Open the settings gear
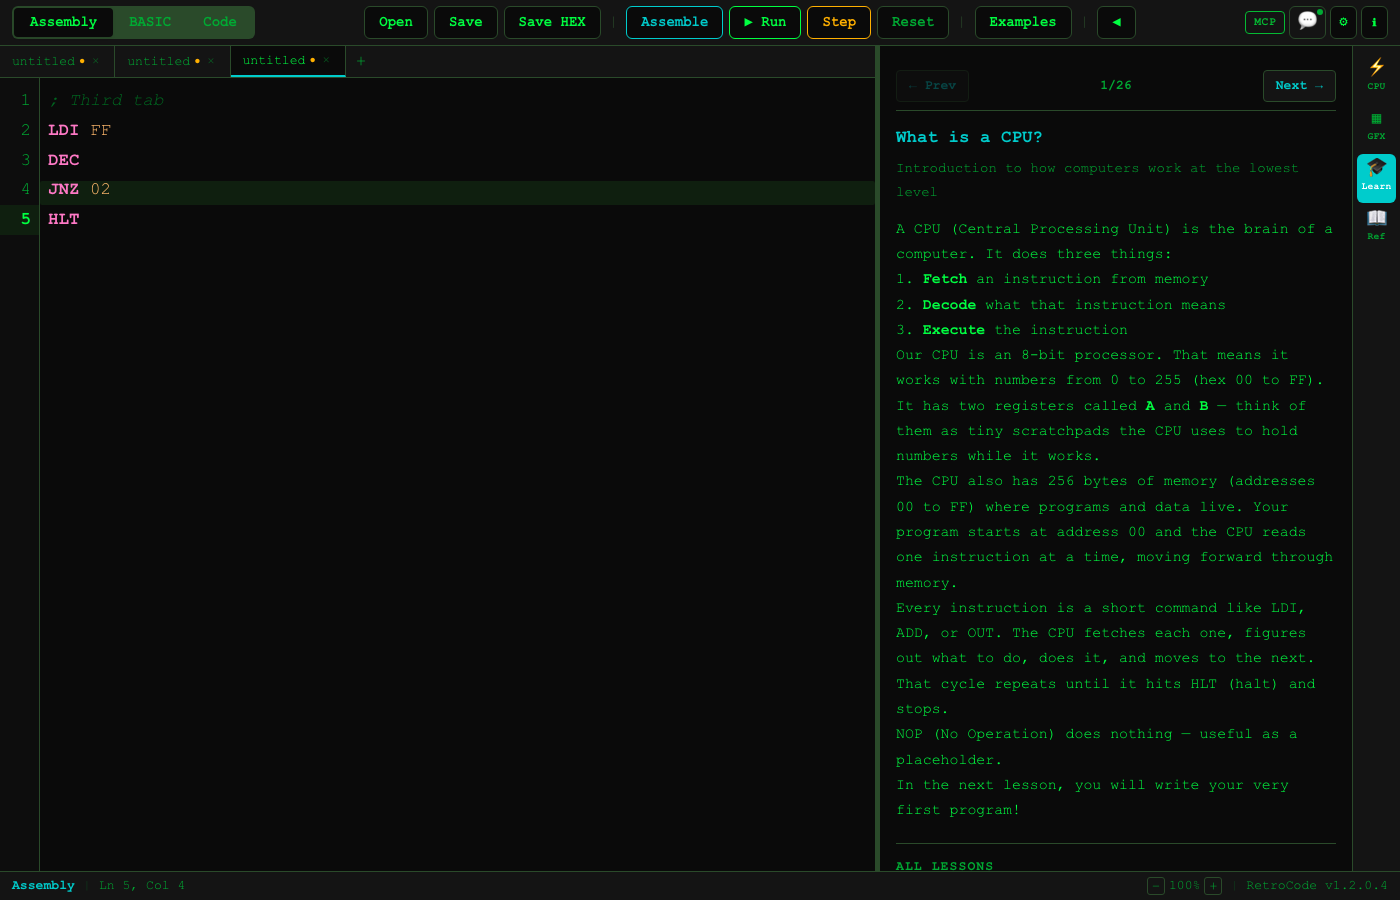 pos(1343,22)
